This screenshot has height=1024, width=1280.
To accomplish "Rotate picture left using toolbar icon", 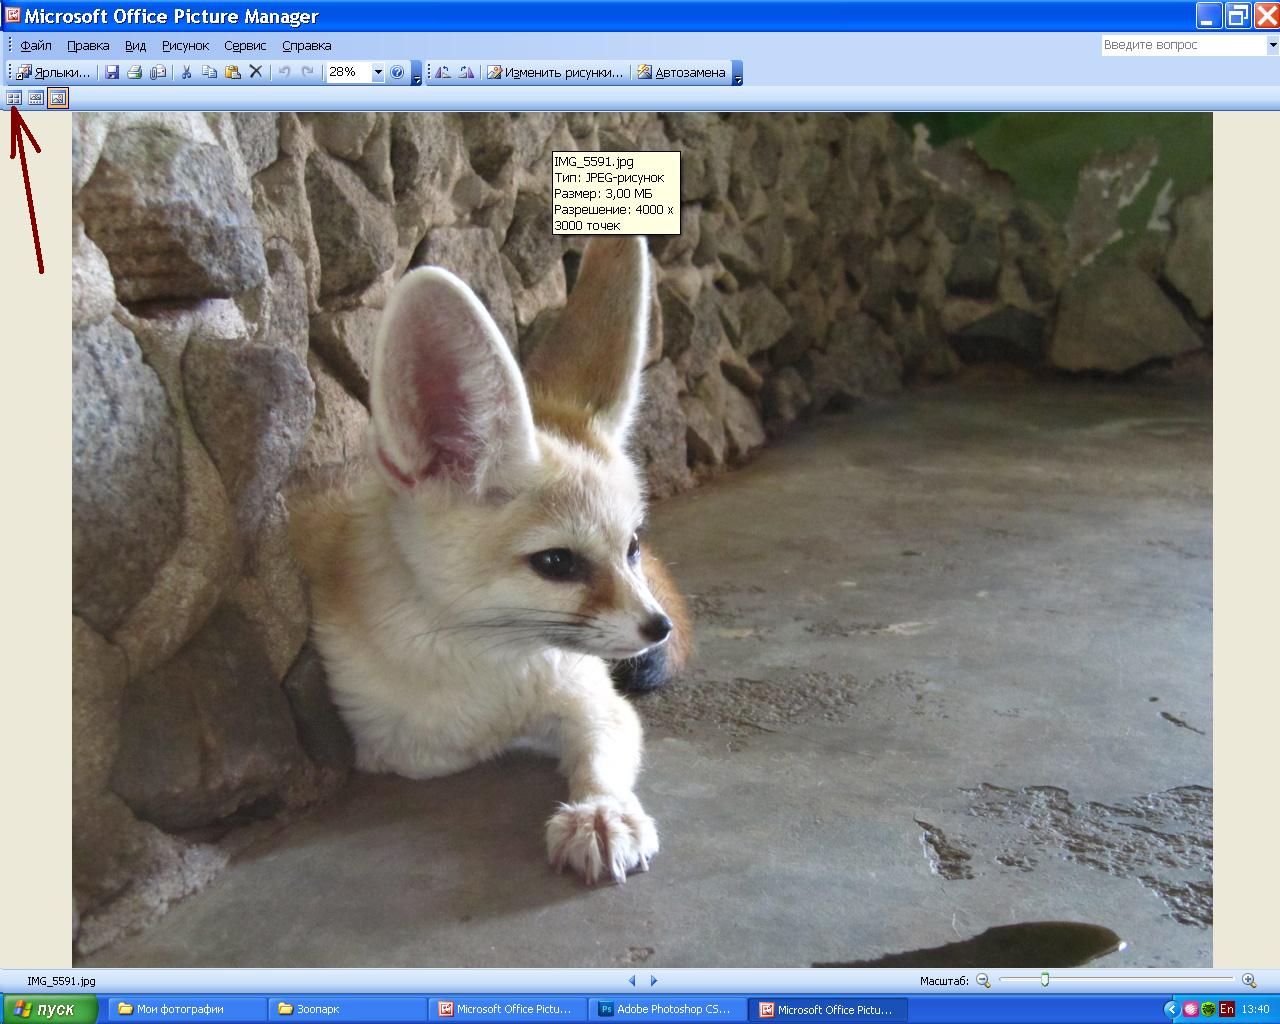I will (442, 72).
